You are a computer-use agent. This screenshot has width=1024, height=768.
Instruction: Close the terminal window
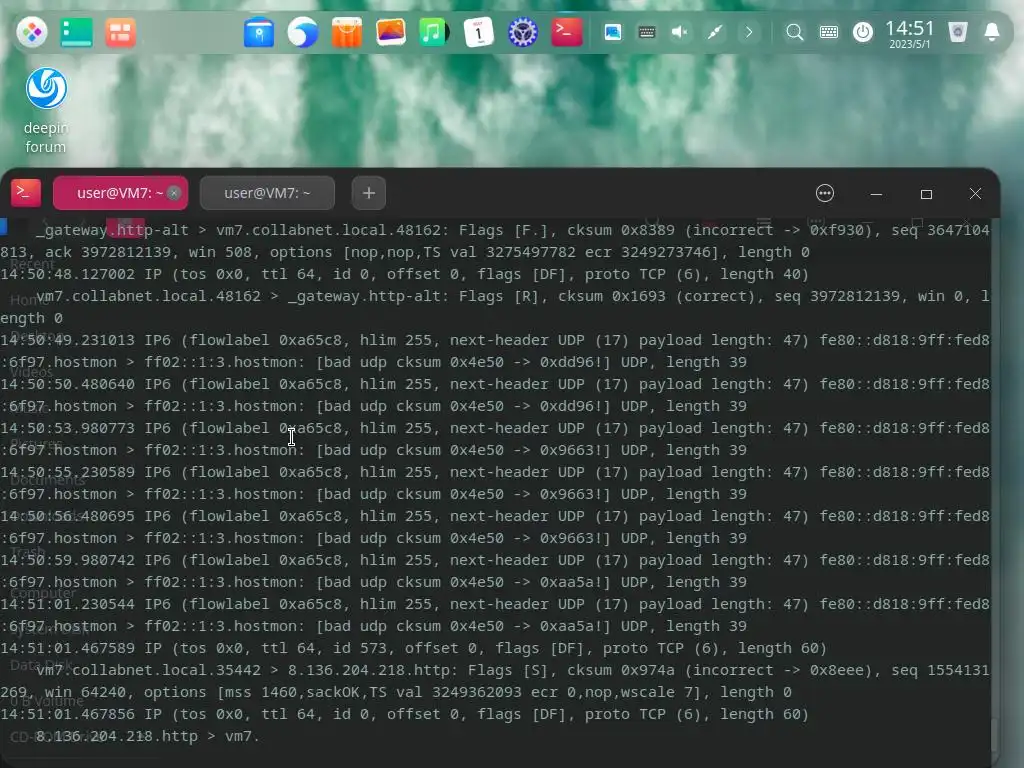point(975,193)
